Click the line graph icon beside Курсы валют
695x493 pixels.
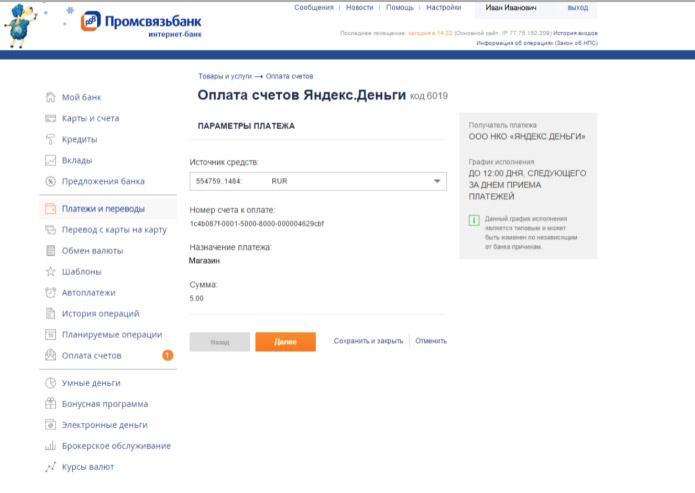pyautogui.click(x=51, y=466)
